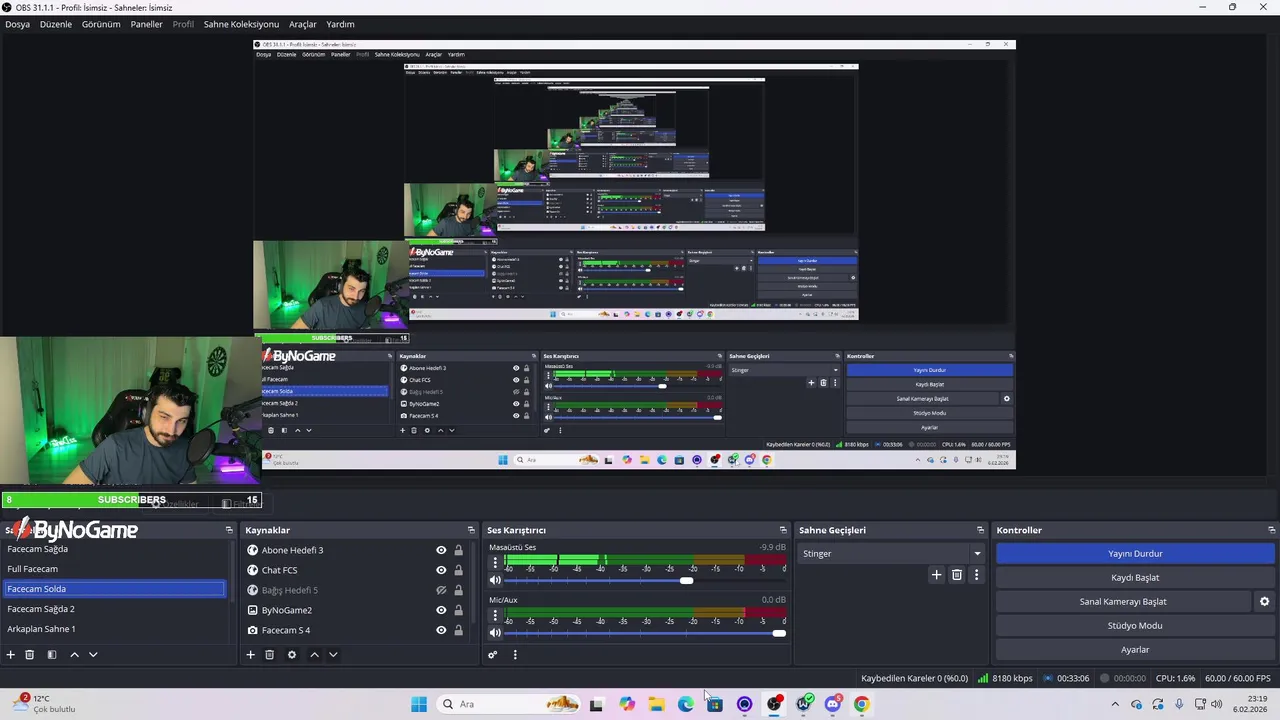Open advanced audio properties gears icon
This screenshot has height=720, width=1280.
coord(493,655)
